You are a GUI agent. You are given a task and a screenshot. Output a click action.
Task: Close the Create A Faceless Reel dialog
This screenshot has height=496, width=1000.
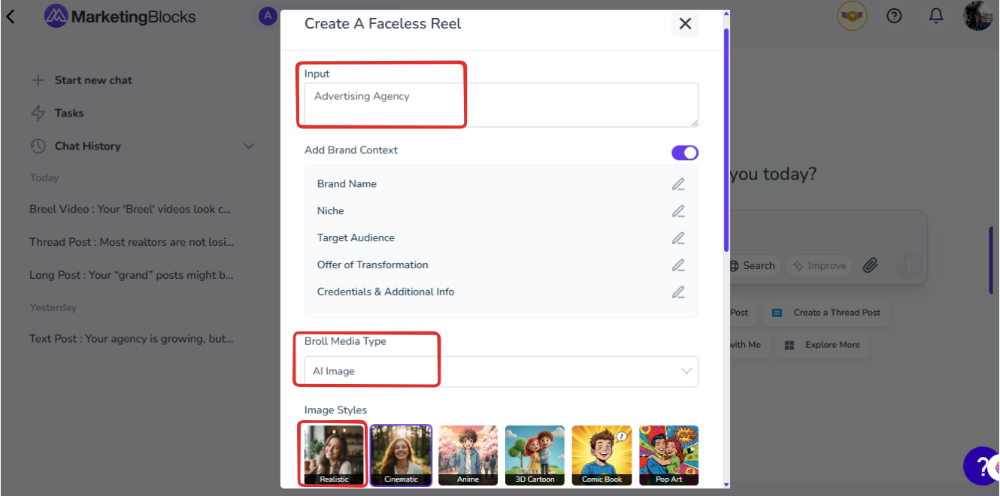[685, 24]
